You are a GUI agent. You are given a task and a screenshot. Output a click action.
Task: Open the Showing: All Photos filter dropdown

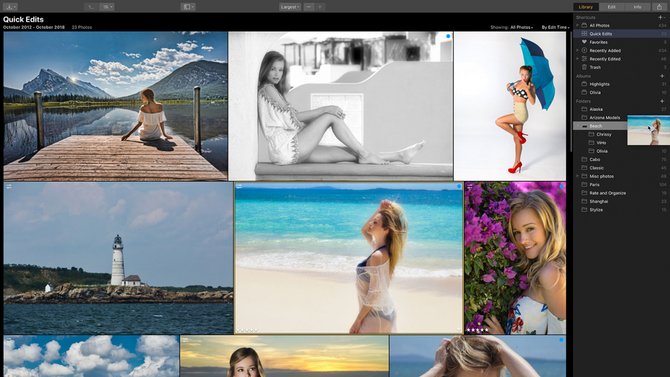pyautogui.click(x=511, y=27)
